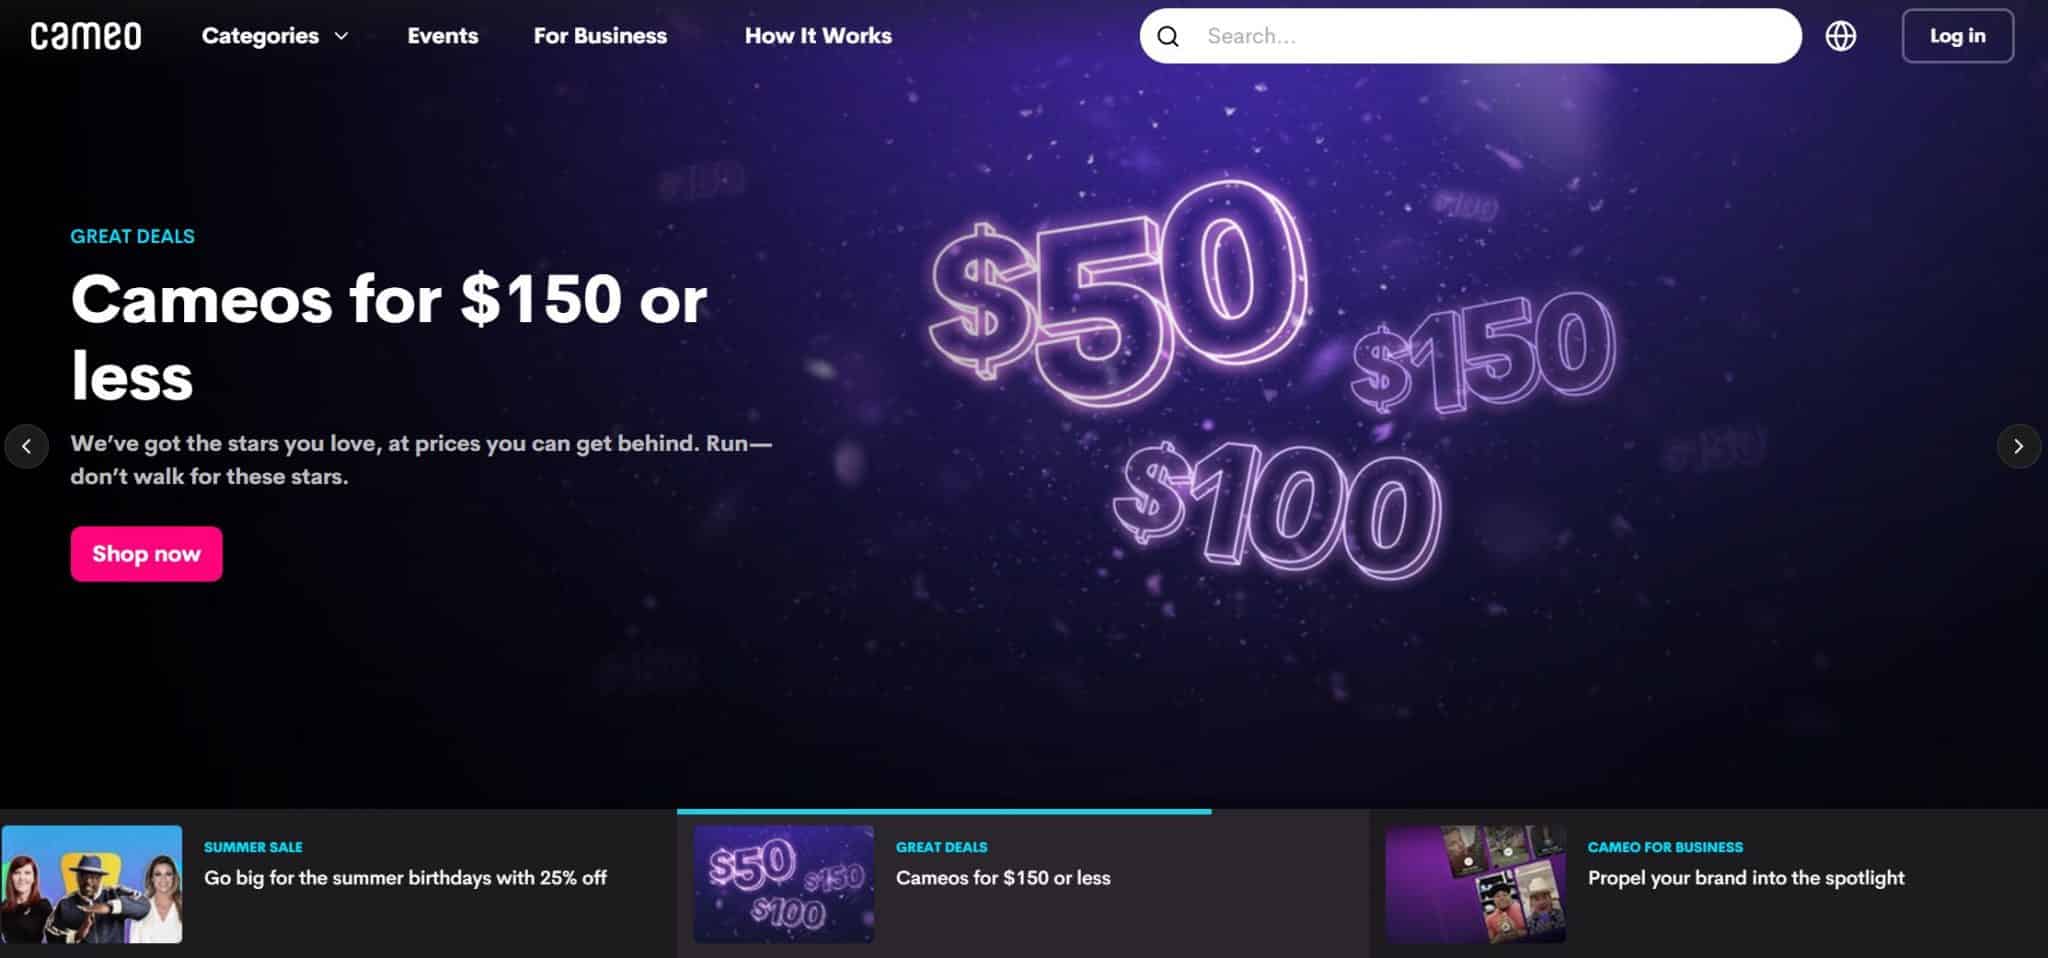Select the $50 $150 $100 deals thumbnail
The height and width of the screenshot is (958, 2048).
784,884
